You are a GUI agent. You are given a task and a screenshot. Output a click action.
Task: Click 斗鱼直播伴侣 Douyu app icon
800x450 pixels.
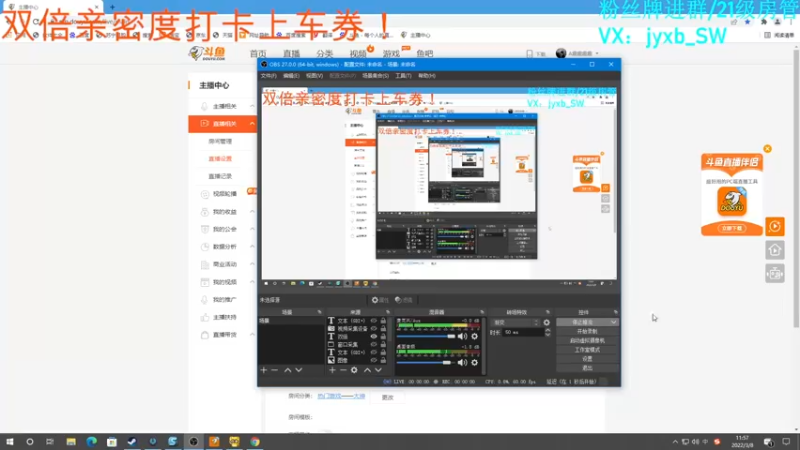coord(732,201)
